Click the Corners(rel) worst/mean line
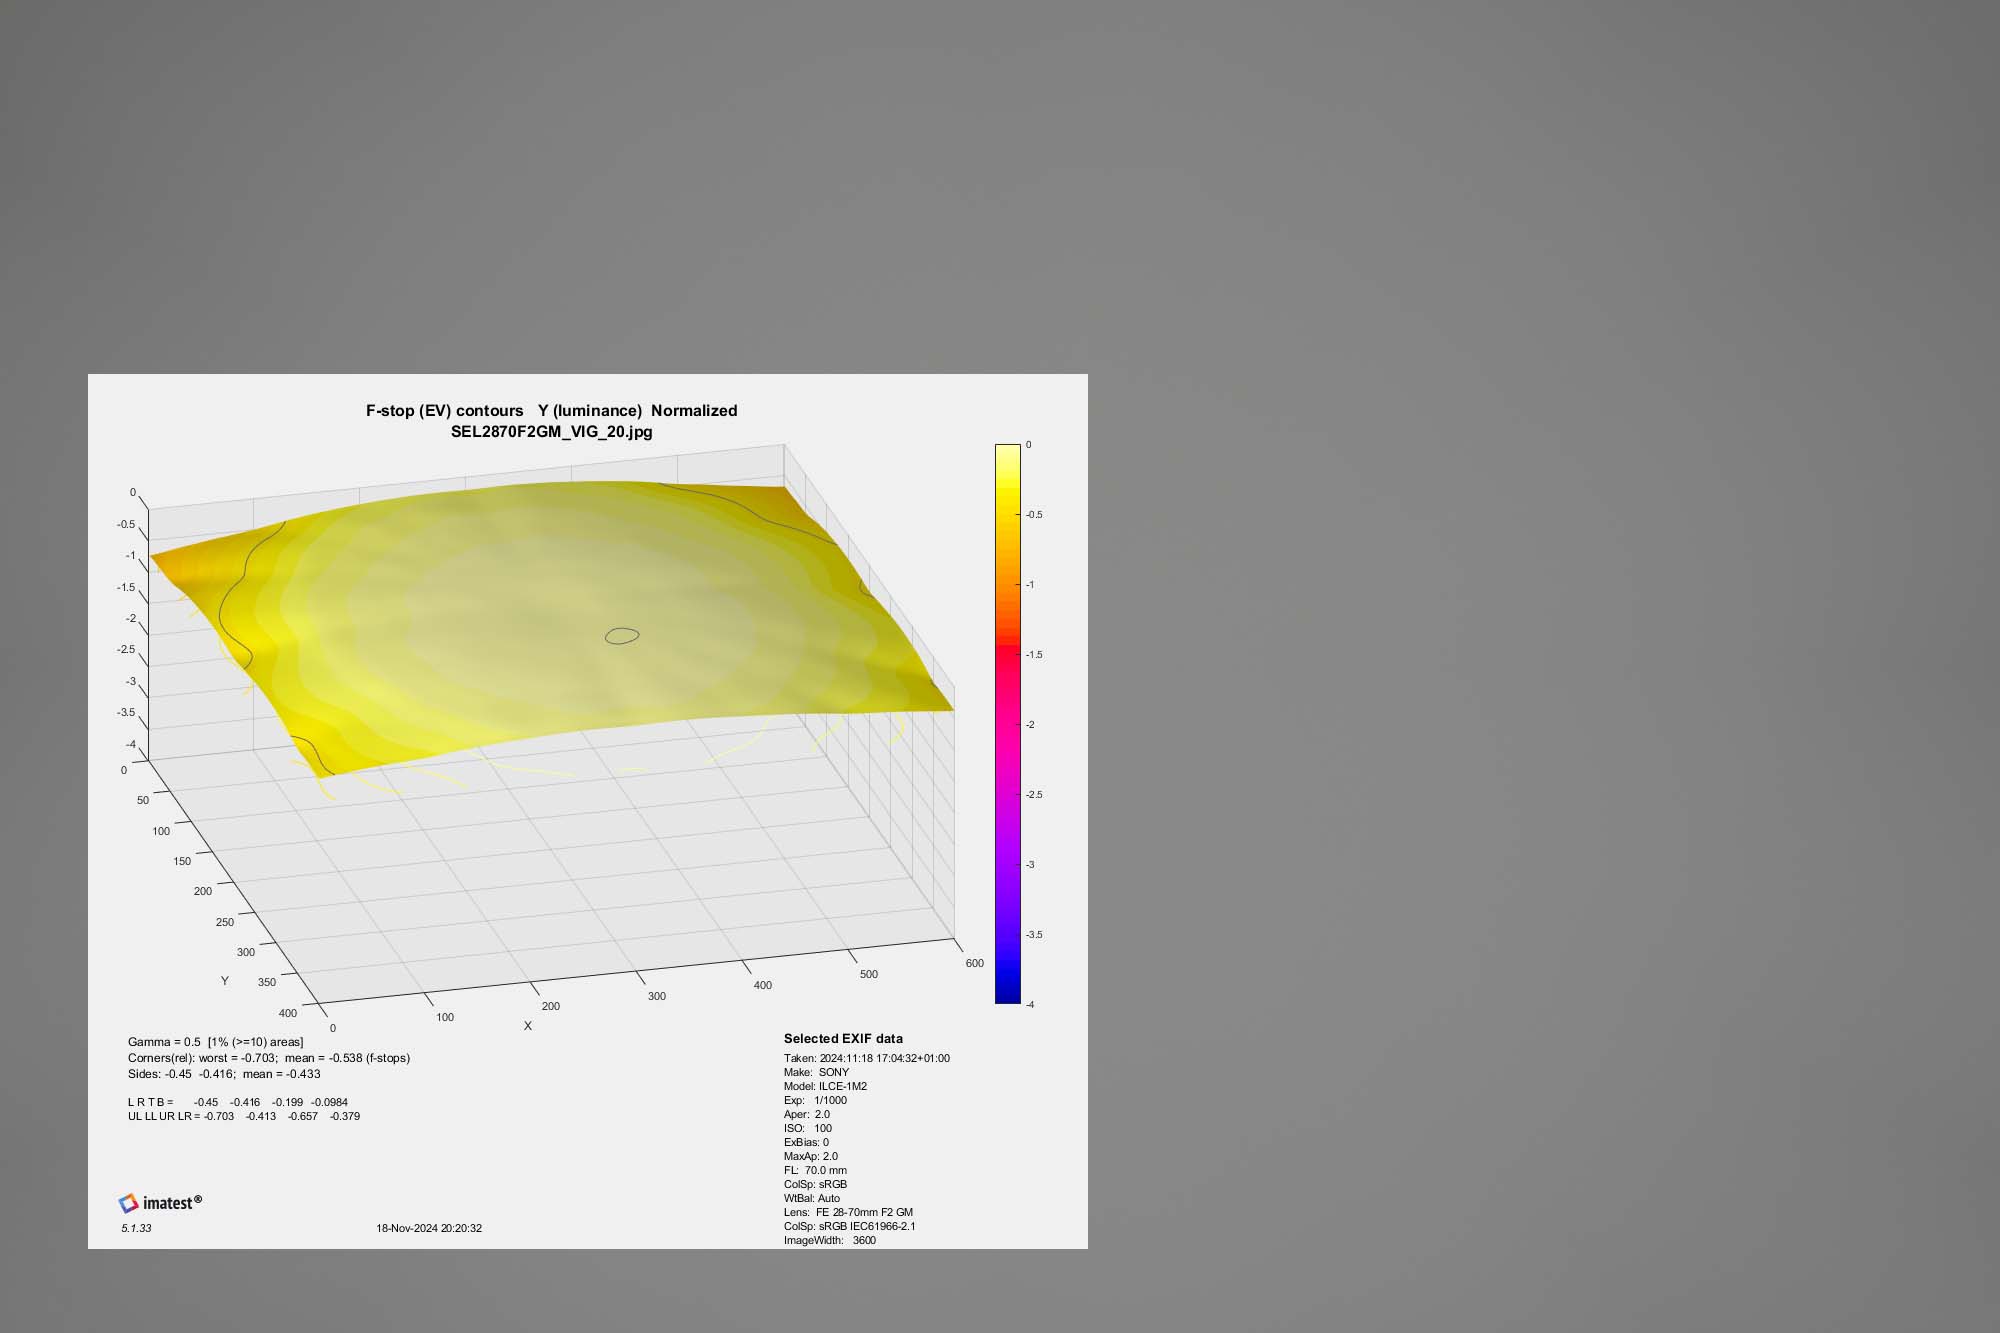The image size is (2000, 1333). pos(268,1058)
